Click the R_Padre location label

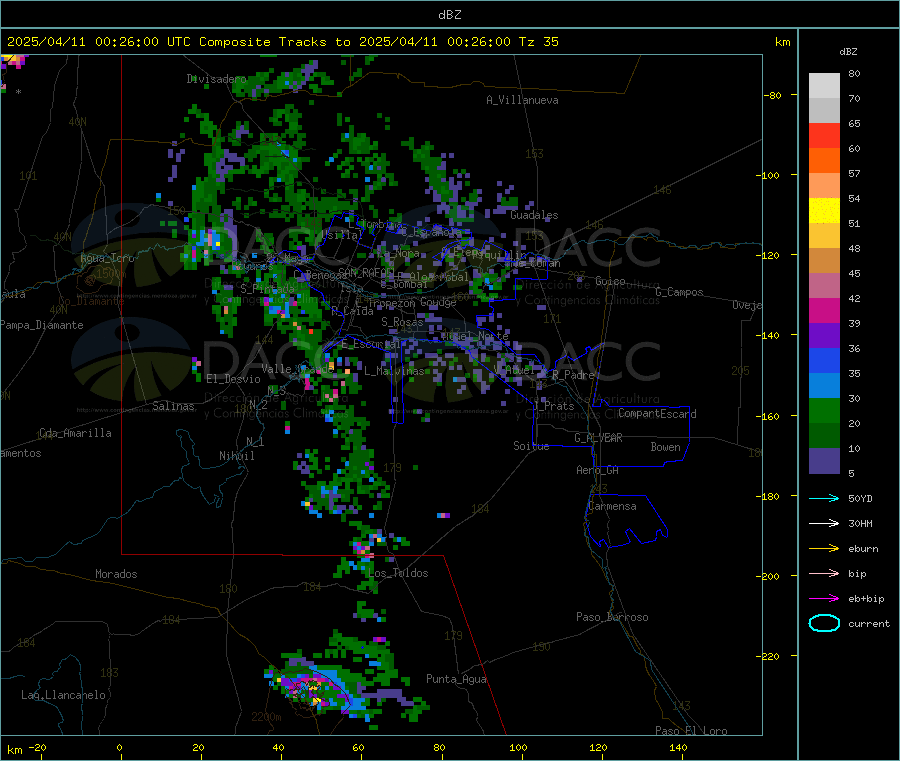coord(573,375)
